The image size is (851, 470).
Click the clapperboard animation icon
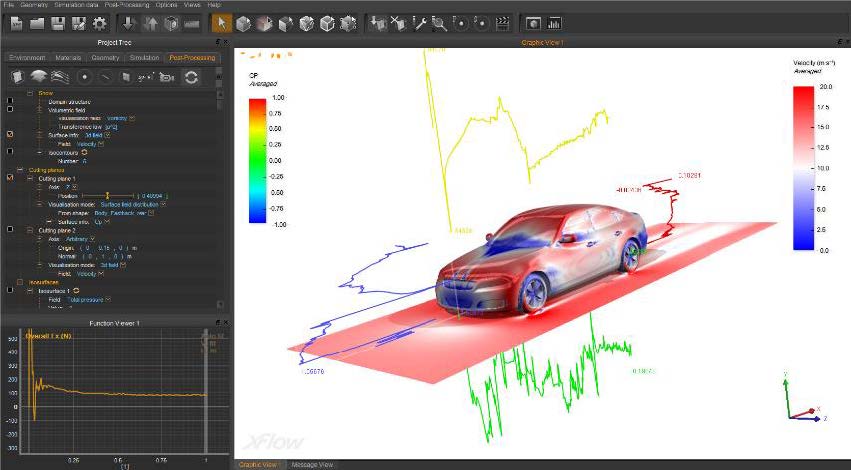[503, 22]
